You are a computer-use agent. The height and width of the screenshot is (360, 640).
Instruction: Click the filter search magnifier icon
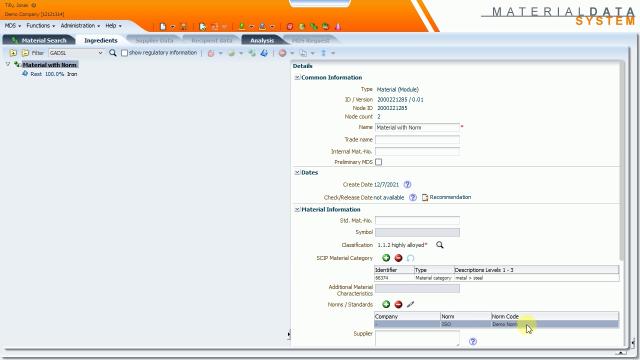[113, 53]
